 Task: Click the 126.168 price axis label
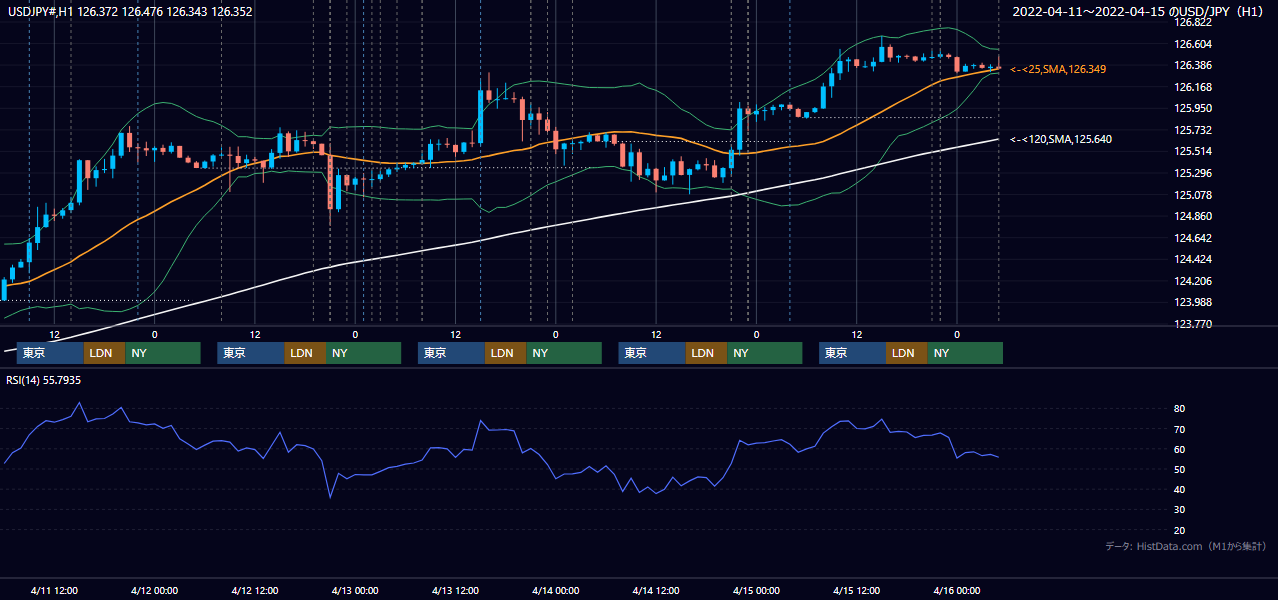point(1193,87)
